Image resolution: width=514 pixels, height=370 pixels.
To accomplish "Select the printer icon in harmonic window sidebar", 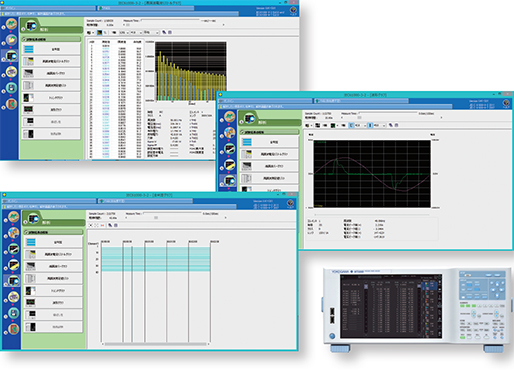I will [11, 72].
